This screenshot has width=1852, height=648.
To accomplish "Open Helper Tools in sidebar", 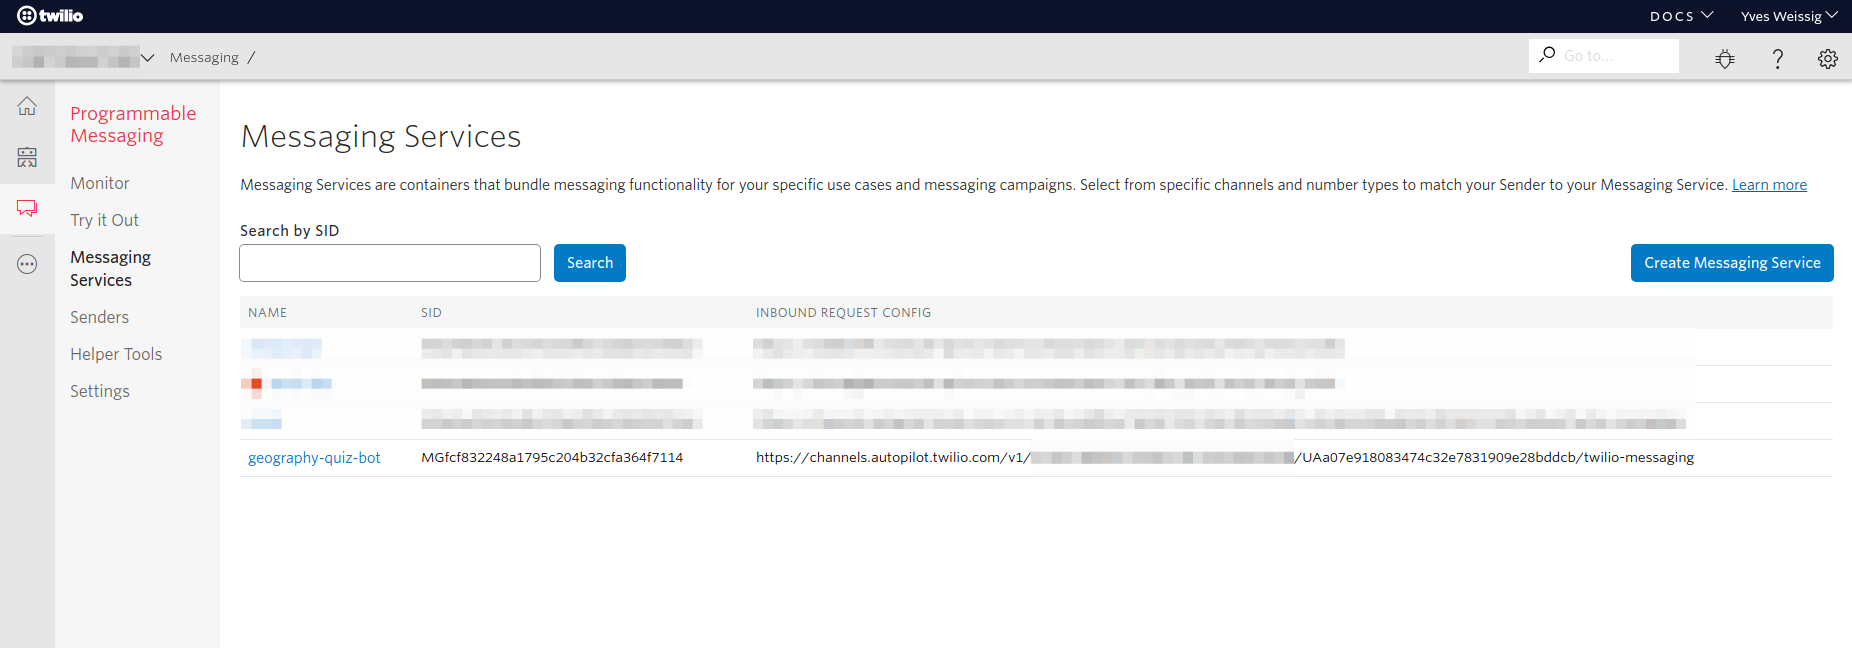I will pos(116,354).
